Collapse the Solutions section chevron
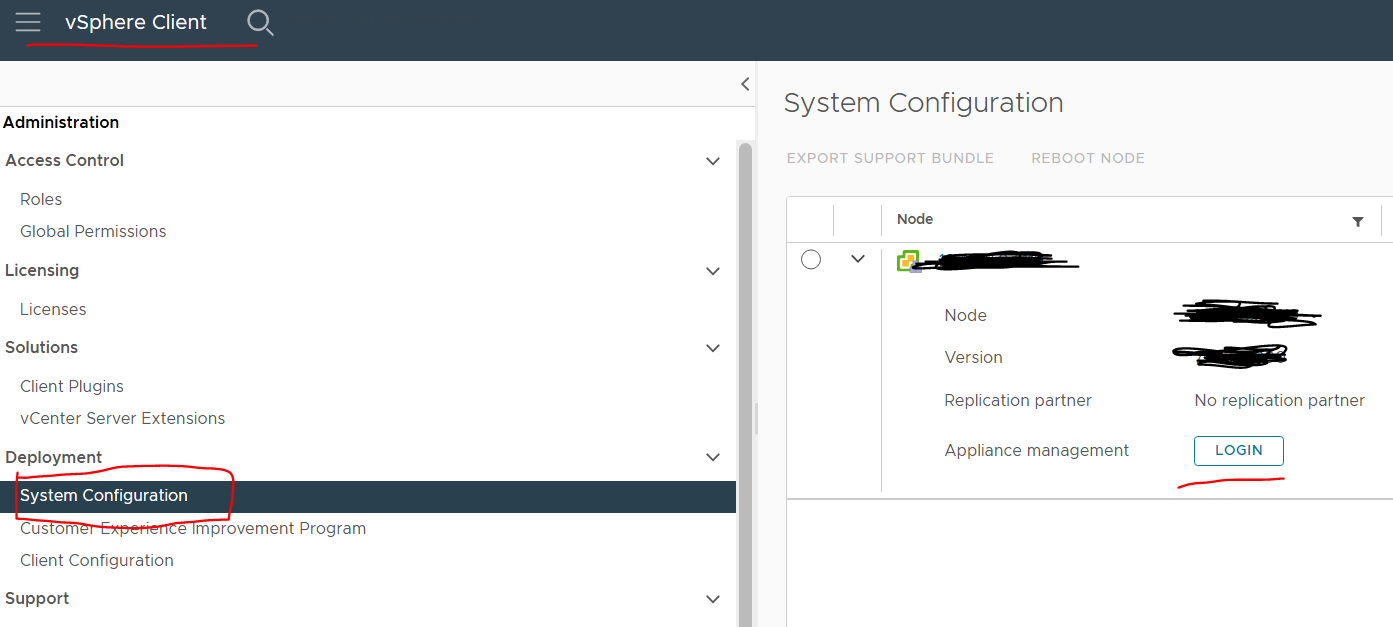 coord(712,348)
